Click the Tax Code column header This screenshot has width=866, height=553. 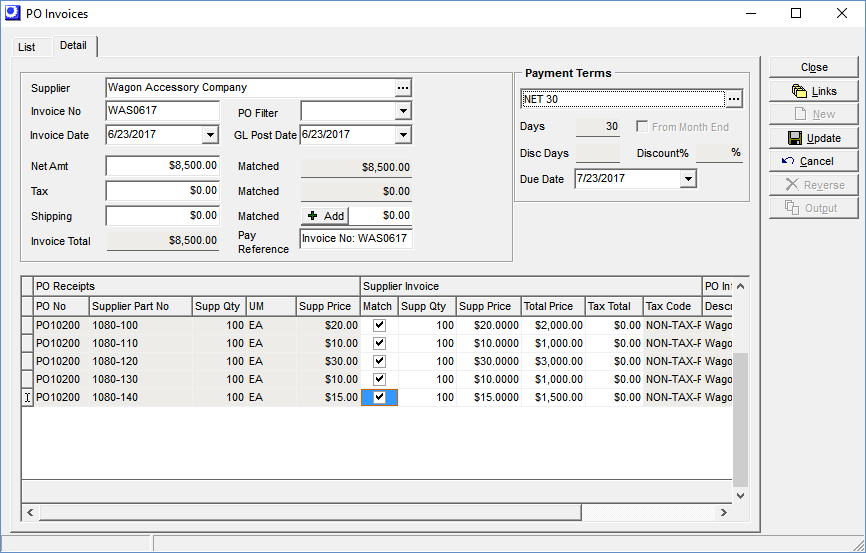pyautogui.click(x=673, y=306)
